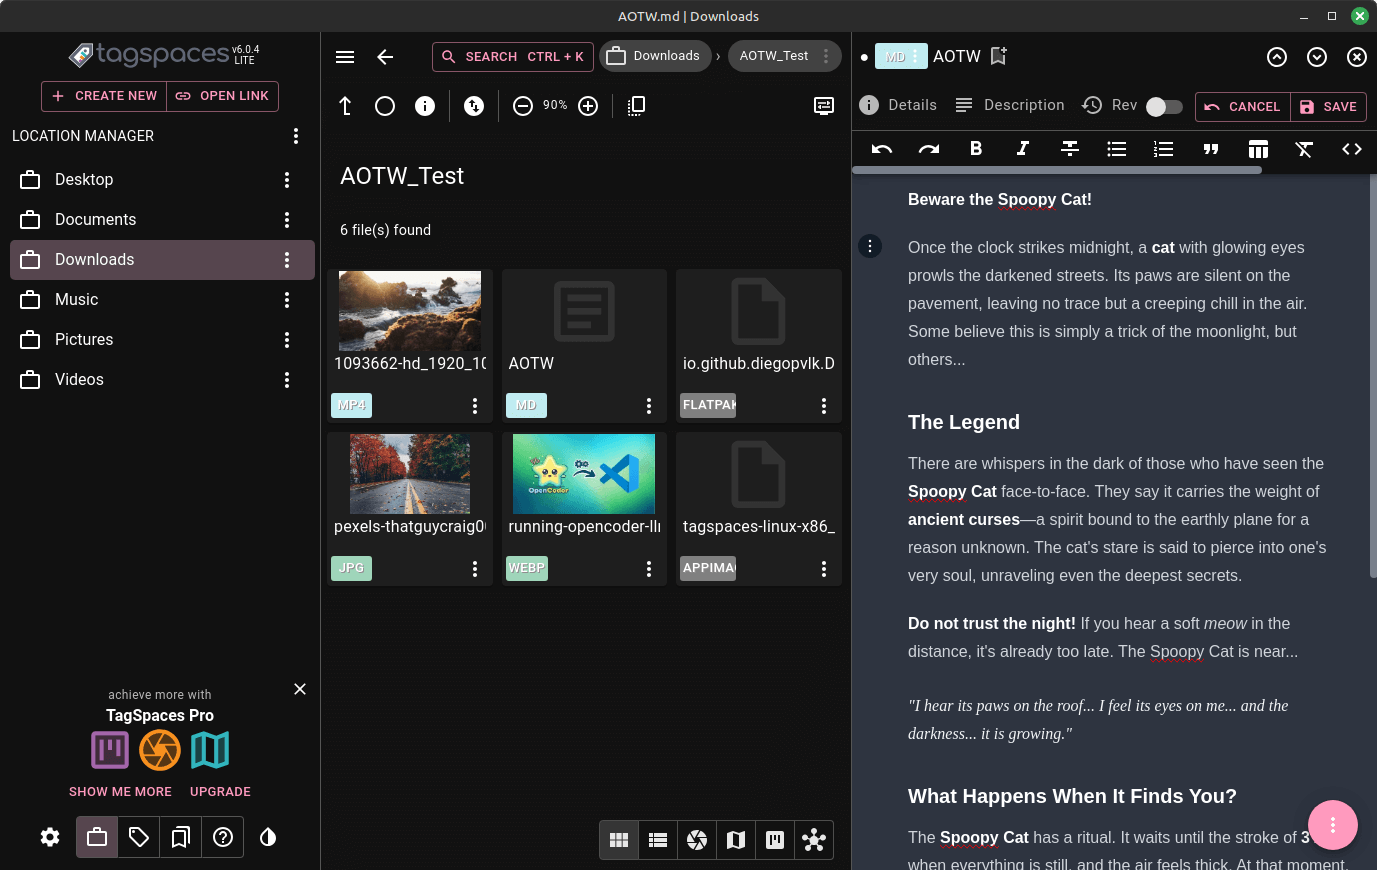Open the AOTW_Test folder breadcrumb menu
The width and height of the screenshot is (1377, 870).
tap(826, 56)
